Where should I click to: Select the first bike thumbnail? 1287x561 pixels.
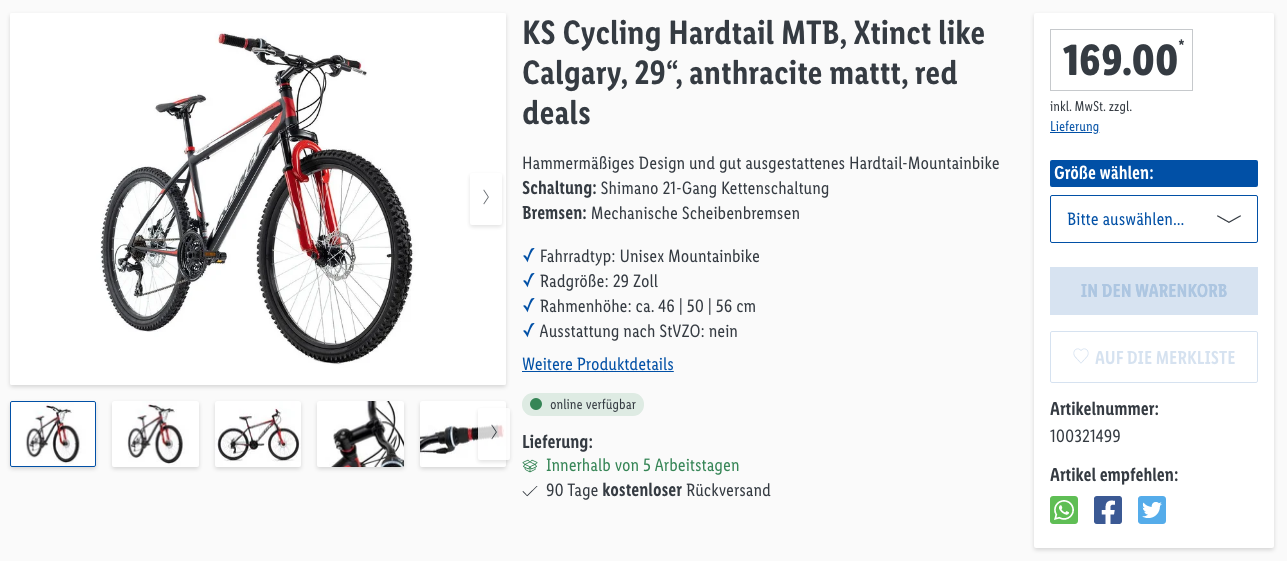53,434
